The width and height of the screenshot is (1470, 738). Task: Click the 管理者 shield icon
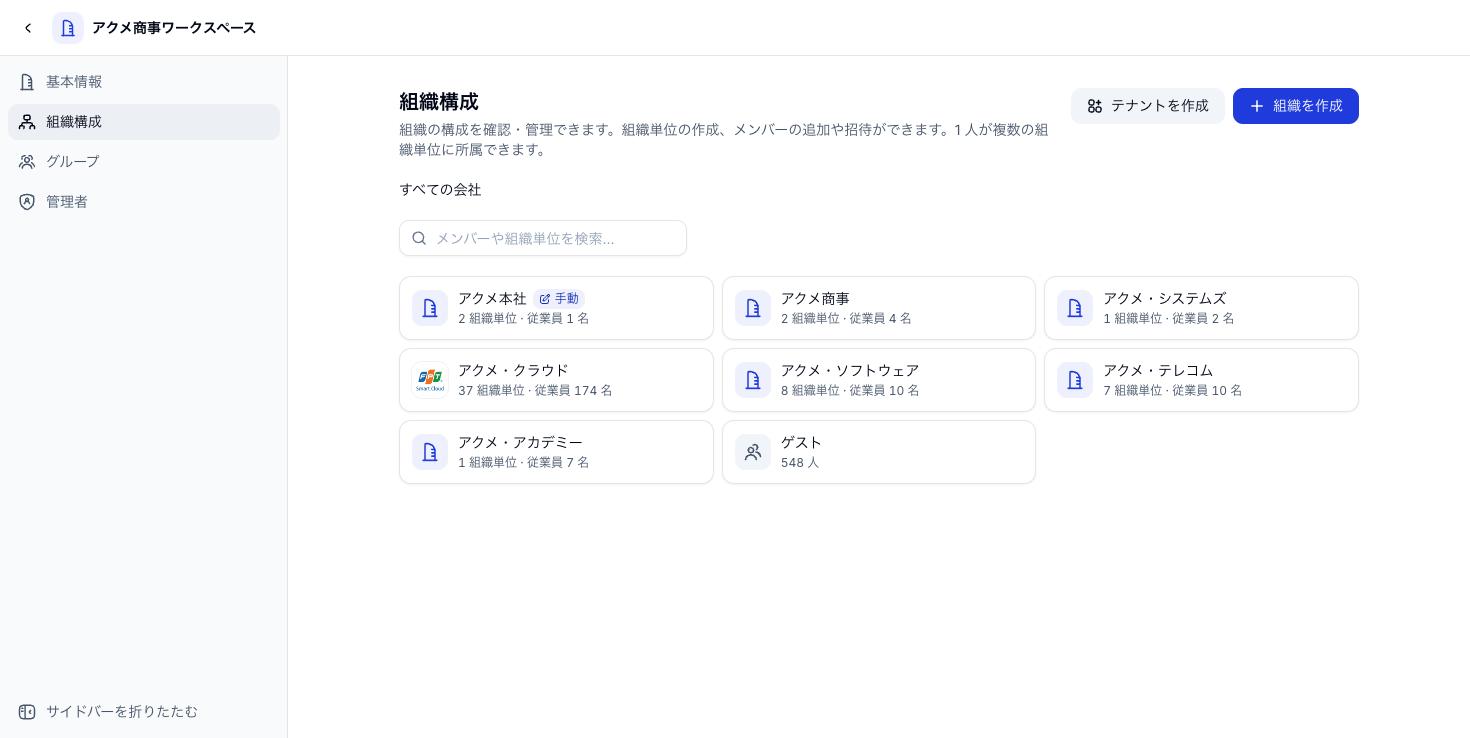[x=27, y=202]
